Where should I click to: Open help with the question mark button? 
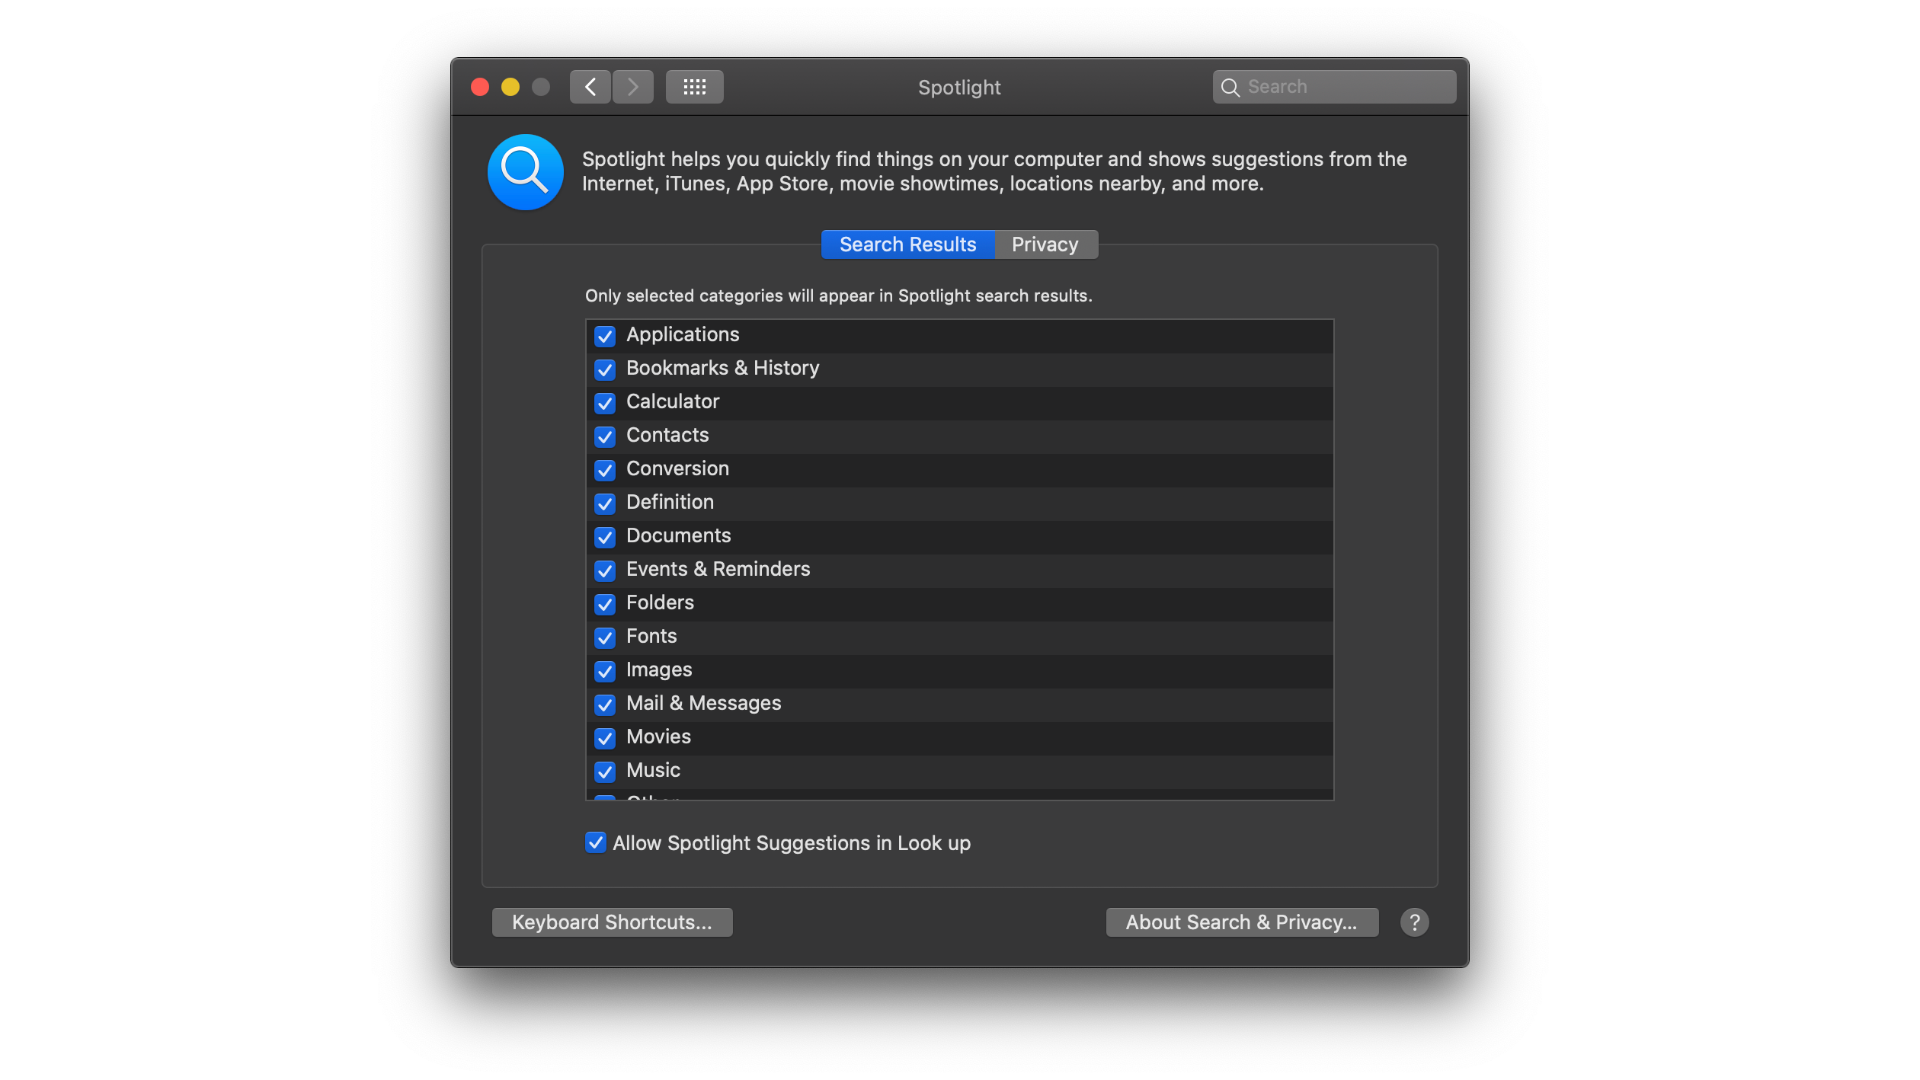pyautogui.click(x=1414, y=922)
